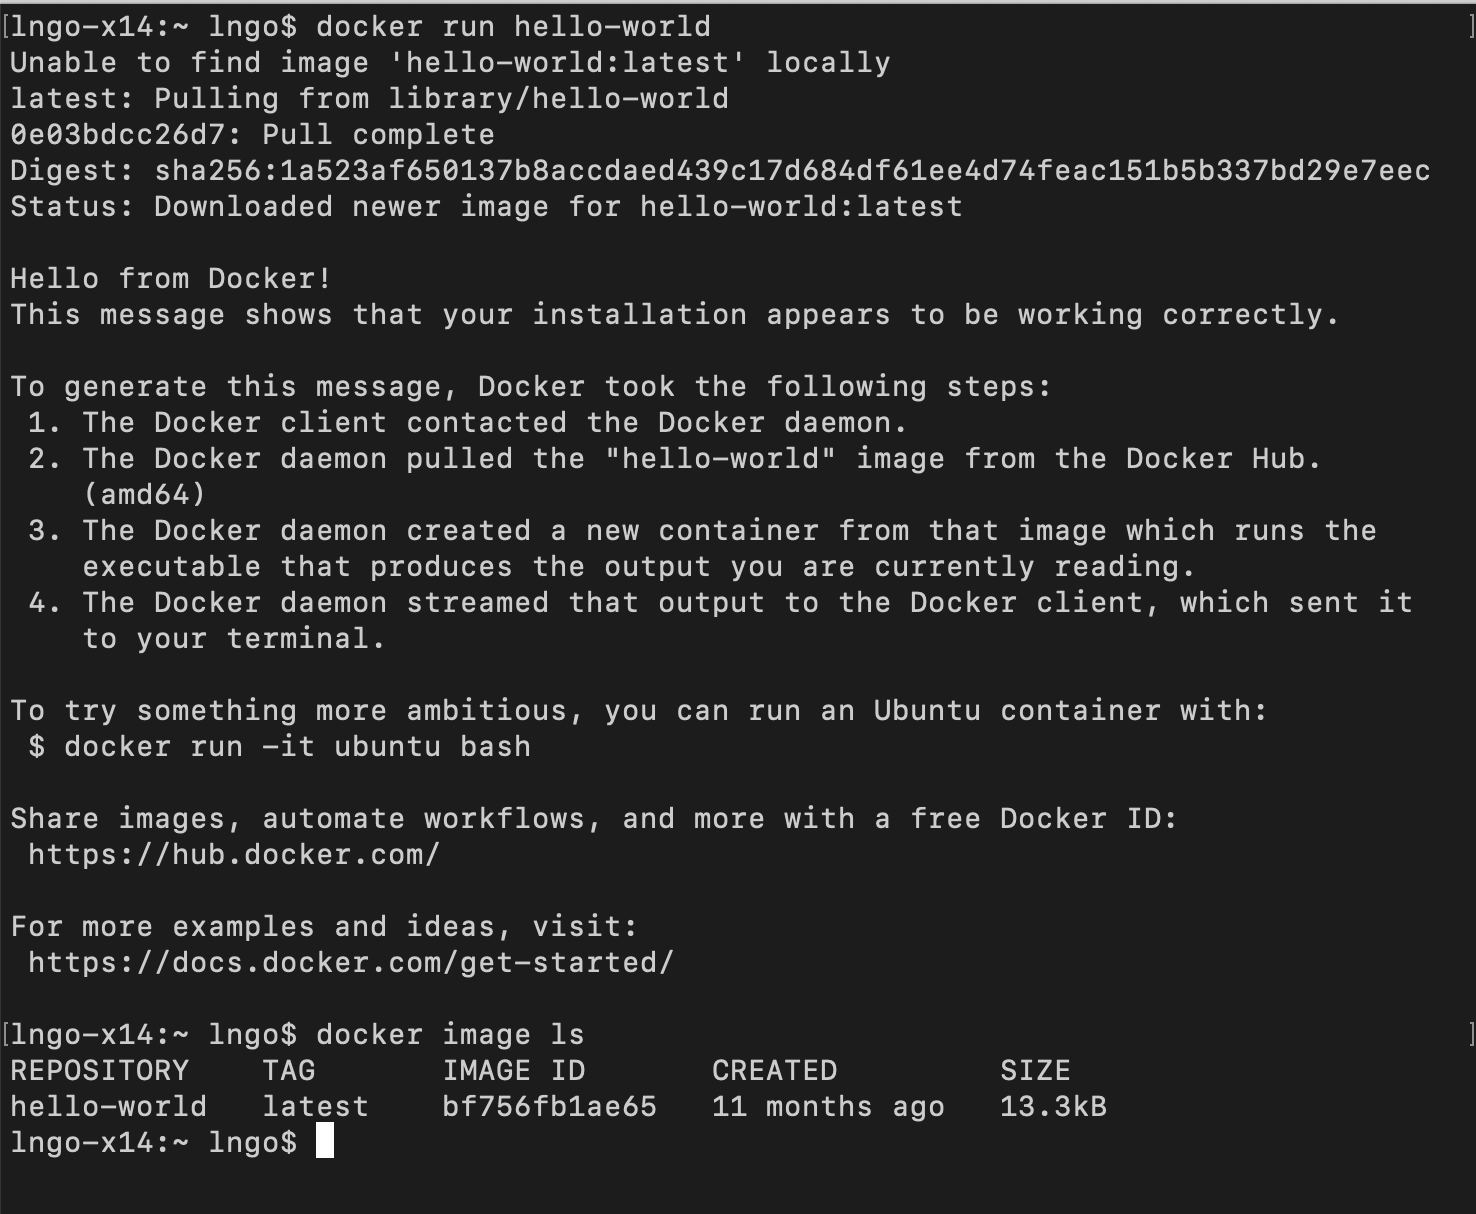
Task: Click the SIZE column header
Action: click(x=1035, y=1071)
